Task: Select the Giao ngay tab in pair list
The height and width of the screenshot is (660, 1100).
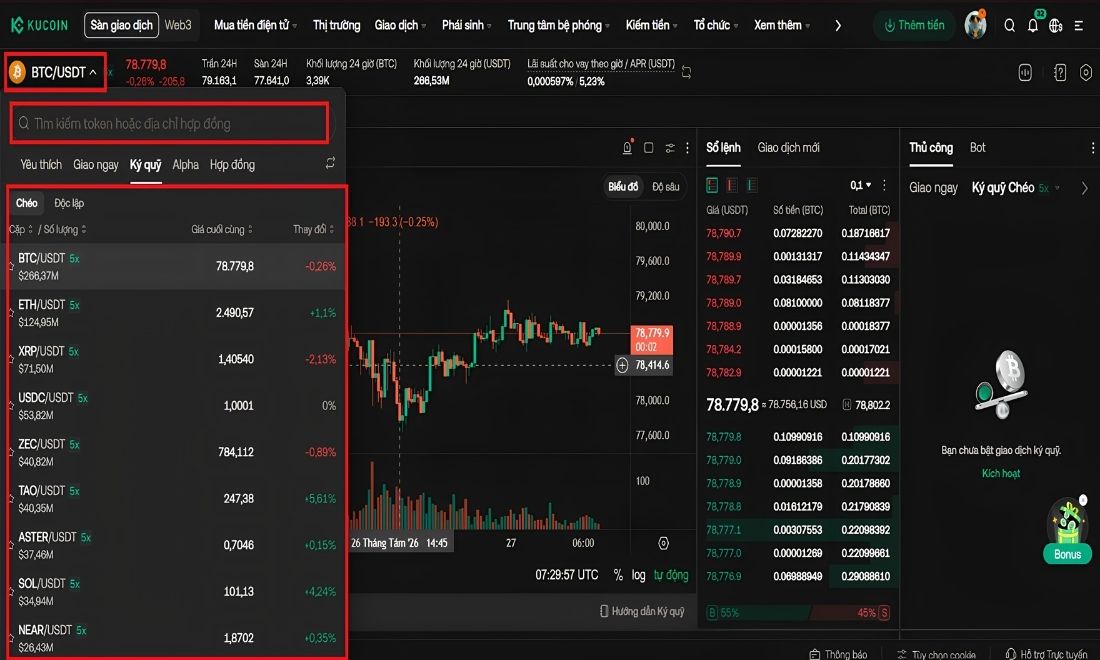Action: 95,164
